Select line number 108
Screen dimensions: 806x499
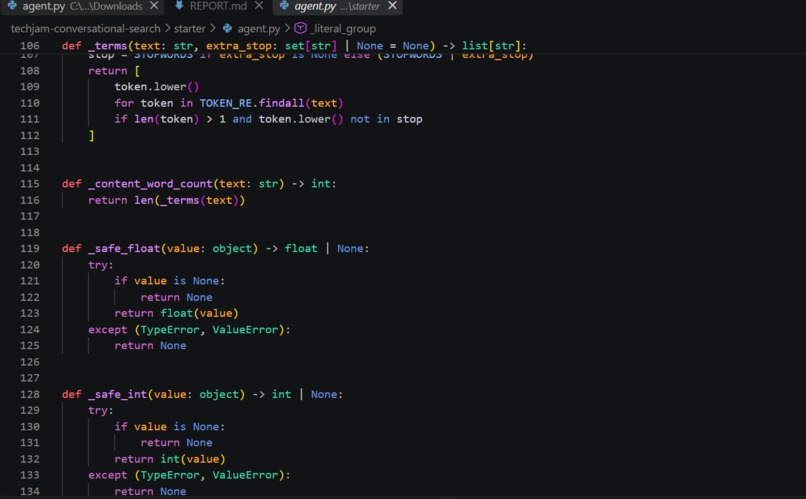30,70
